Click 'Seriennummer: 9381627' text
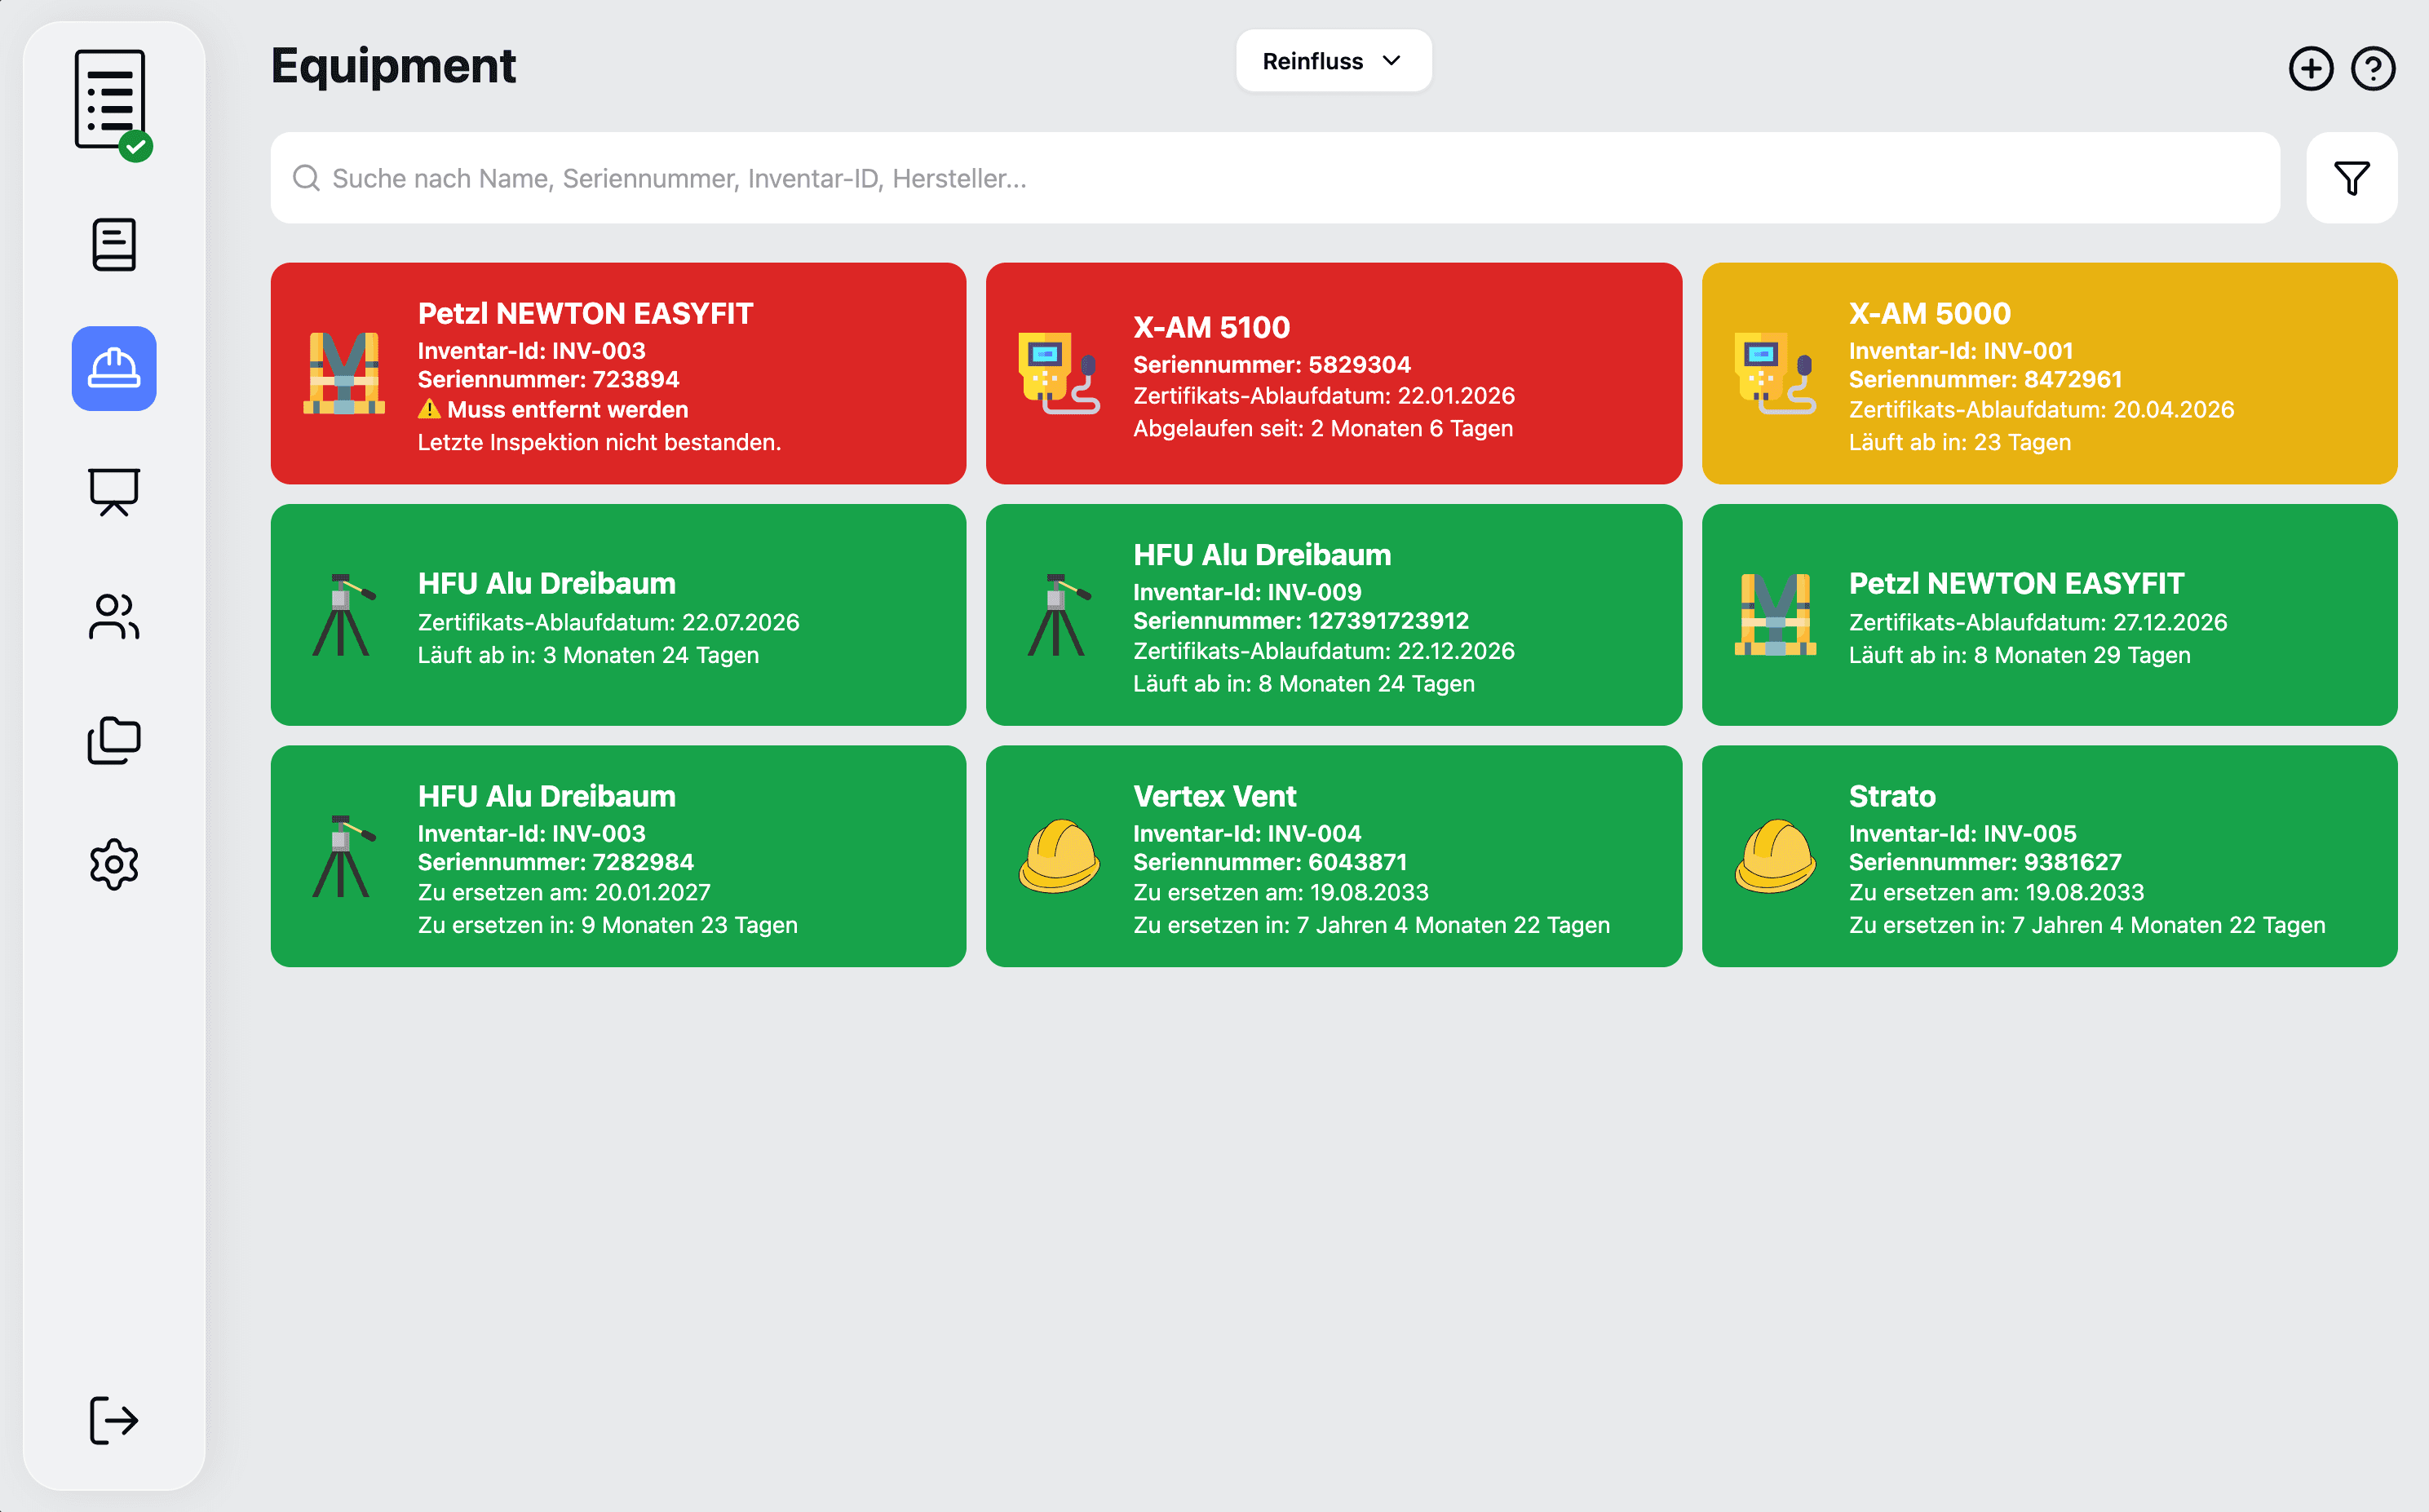 pos(1984,862)
